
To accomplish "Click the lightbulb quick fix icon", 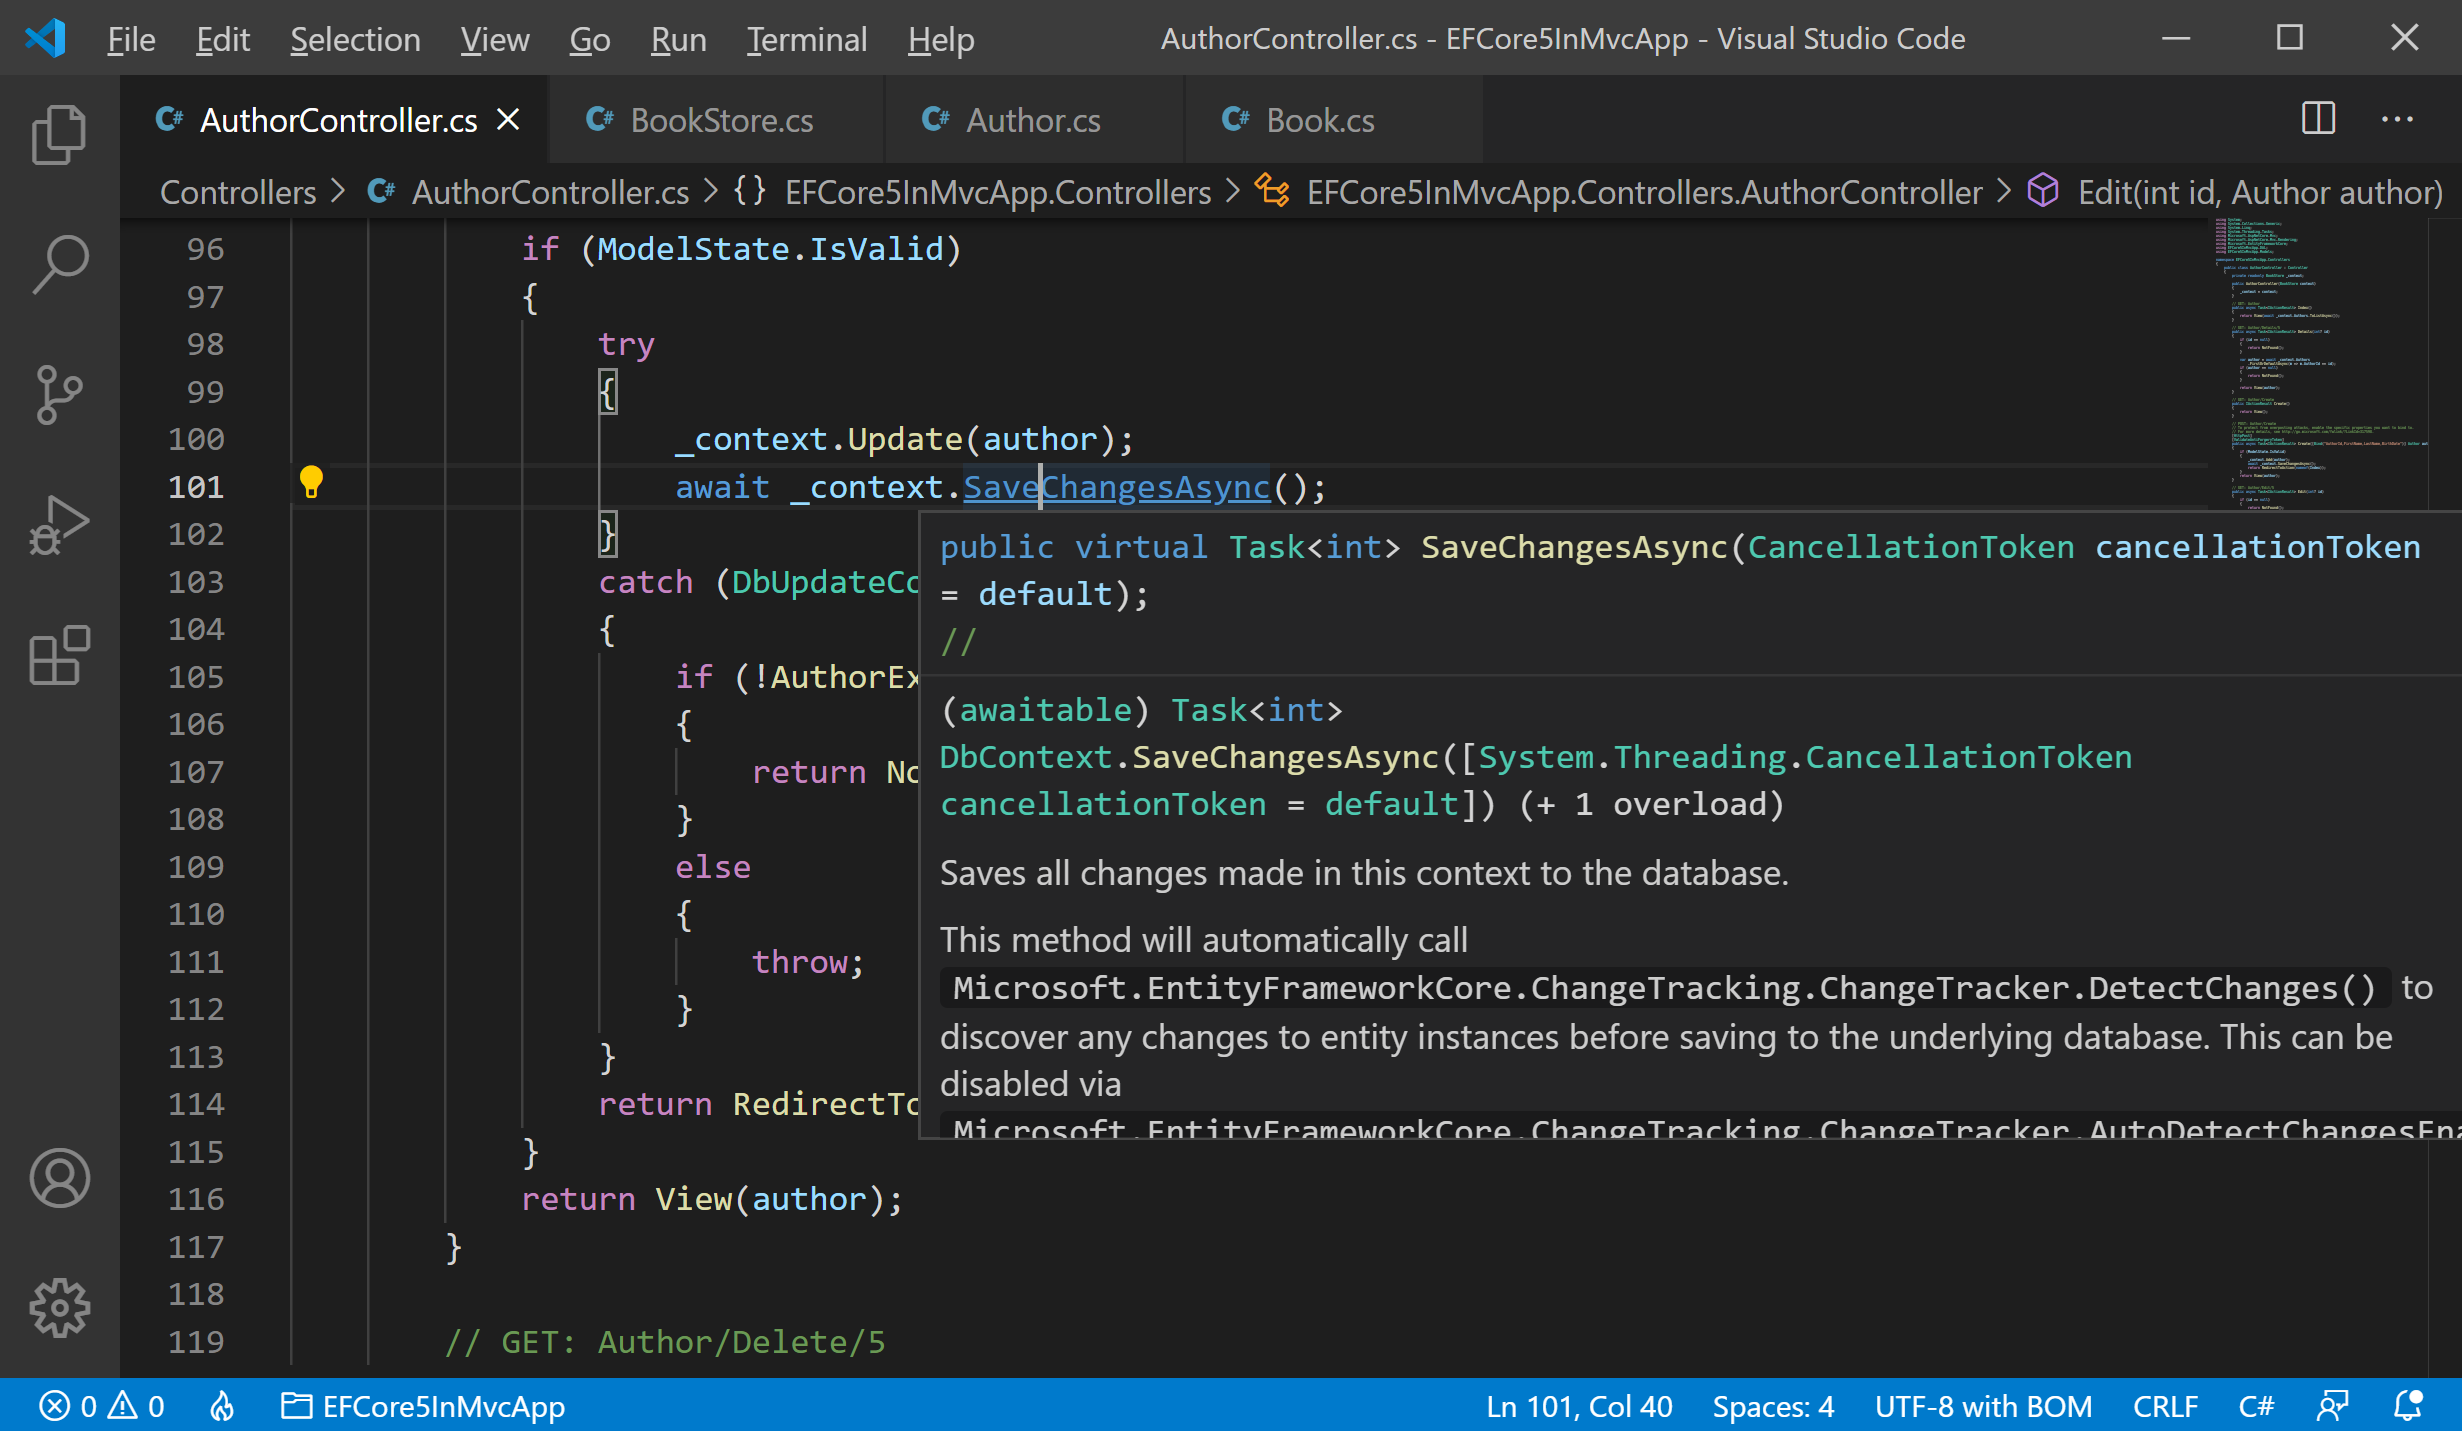I will point(311,483).
